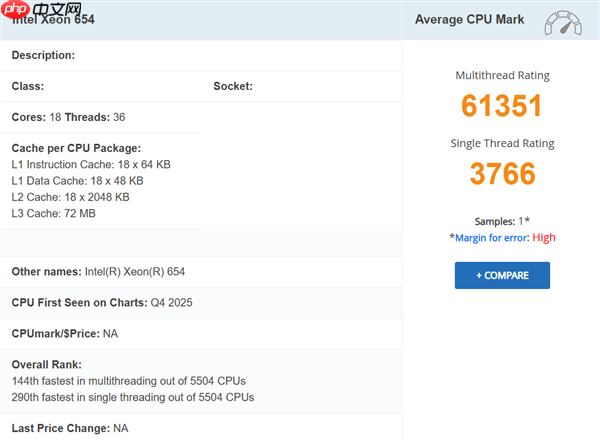This screenshot has height=440, width=600.
Task: Click the 144th fastest in multithreading line
Action: point(128,381)
